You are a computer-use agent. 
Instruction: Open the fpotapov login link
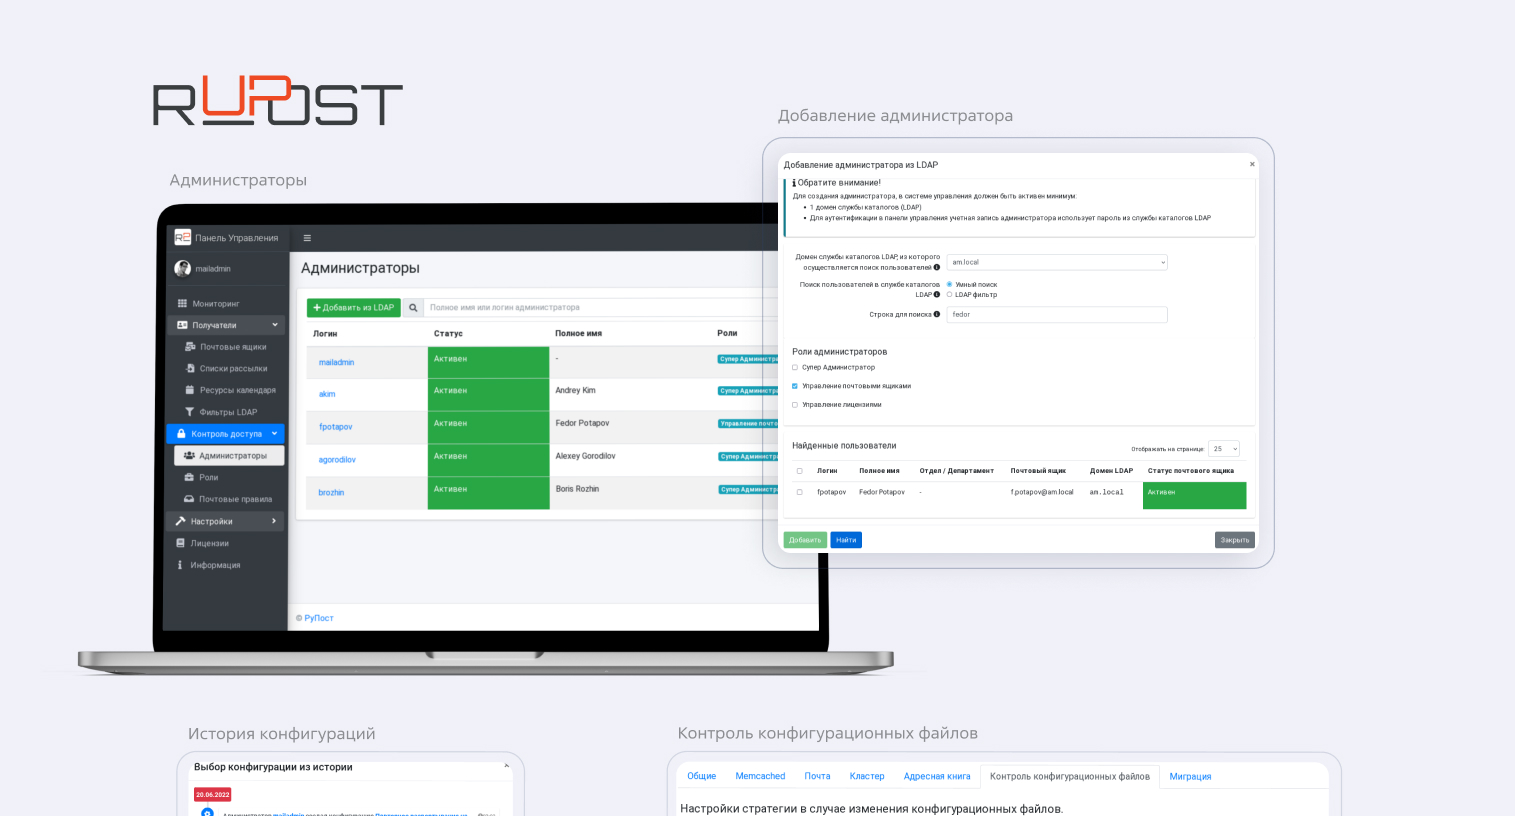(x=336, y=427)
